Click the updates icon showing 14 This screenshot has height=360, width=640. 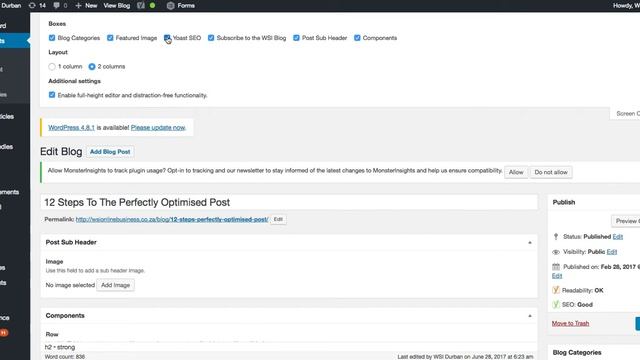pyautogui.click(x=32, y=6)
